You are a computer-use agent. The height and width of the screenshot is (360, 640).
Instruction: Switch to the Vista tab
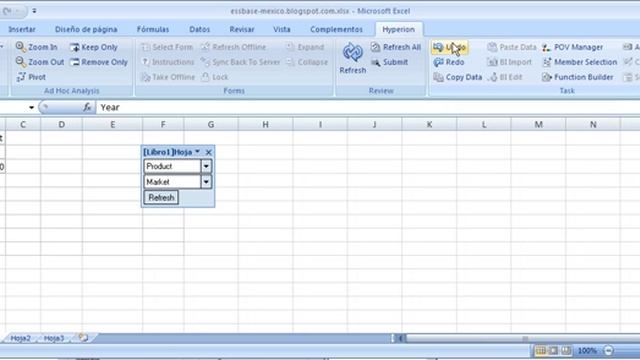pos(282,29)
